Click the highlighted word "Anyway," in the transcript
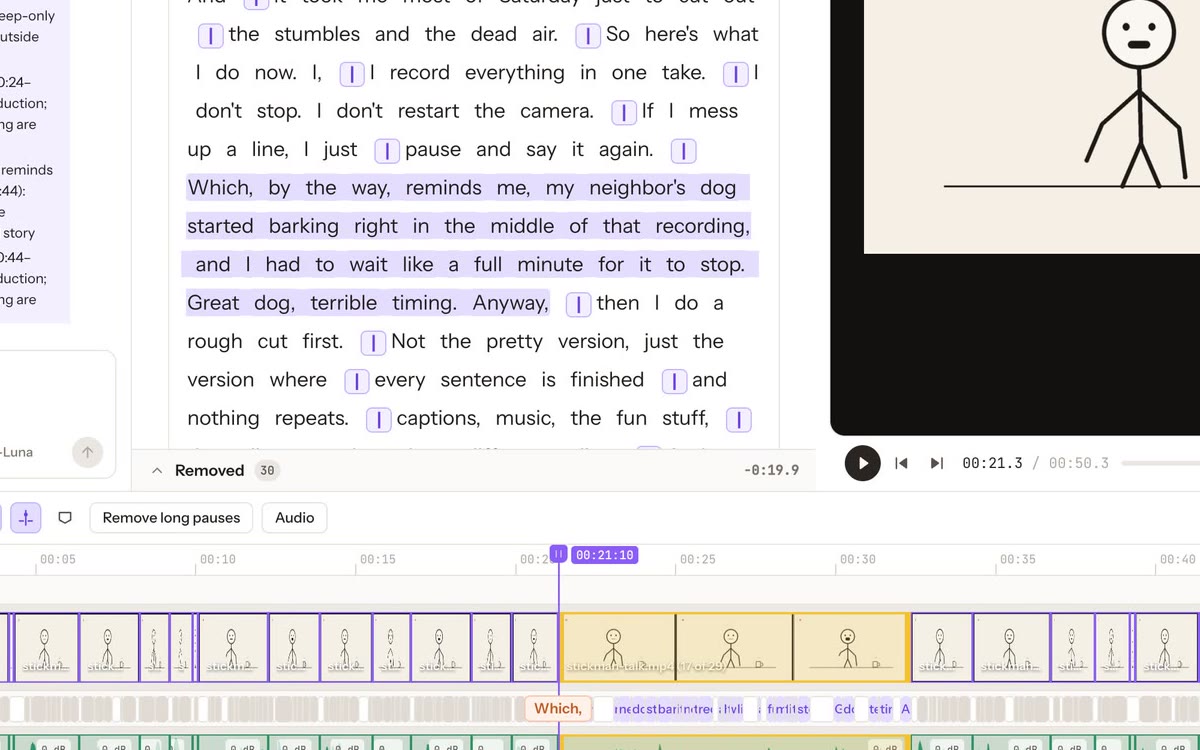This screenshot has height=750, width=1200. 510,303
